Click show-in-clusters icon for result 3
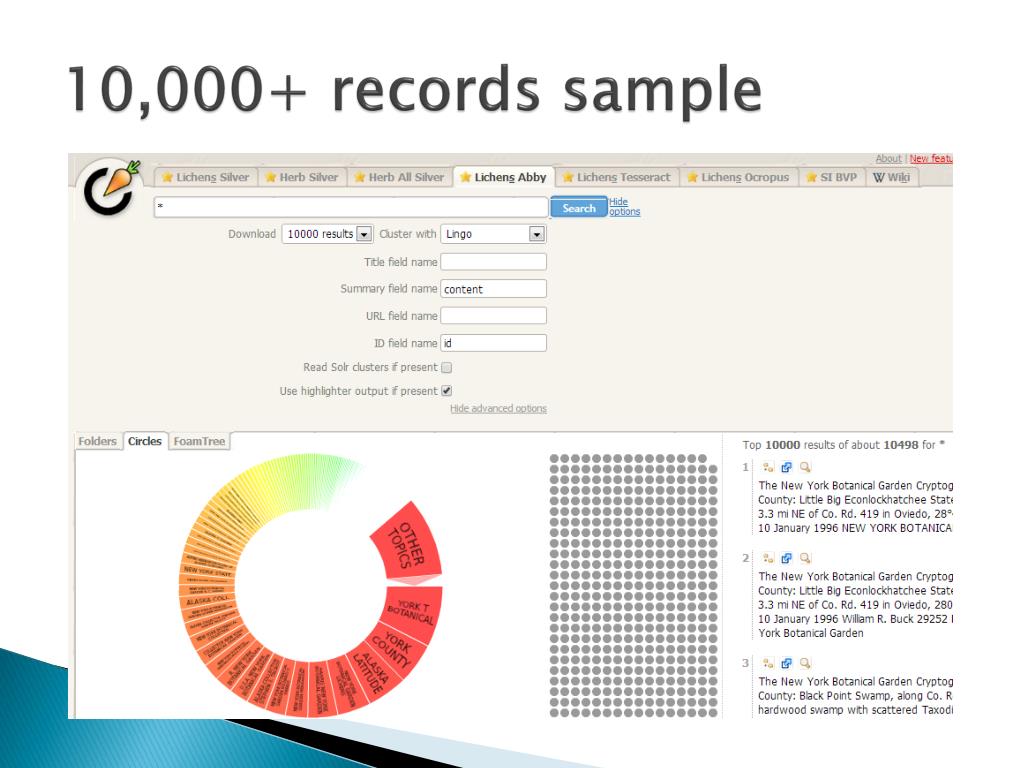1024x768 pixels. pos(768,664)
